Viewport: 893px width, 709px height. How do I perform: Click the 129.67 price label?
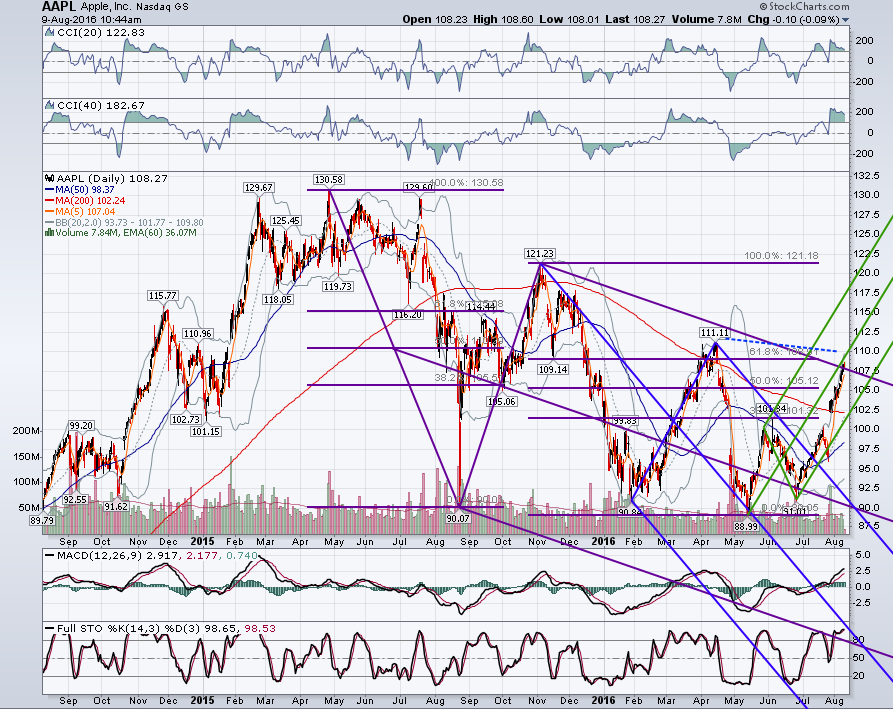click(x=258, y=187)
